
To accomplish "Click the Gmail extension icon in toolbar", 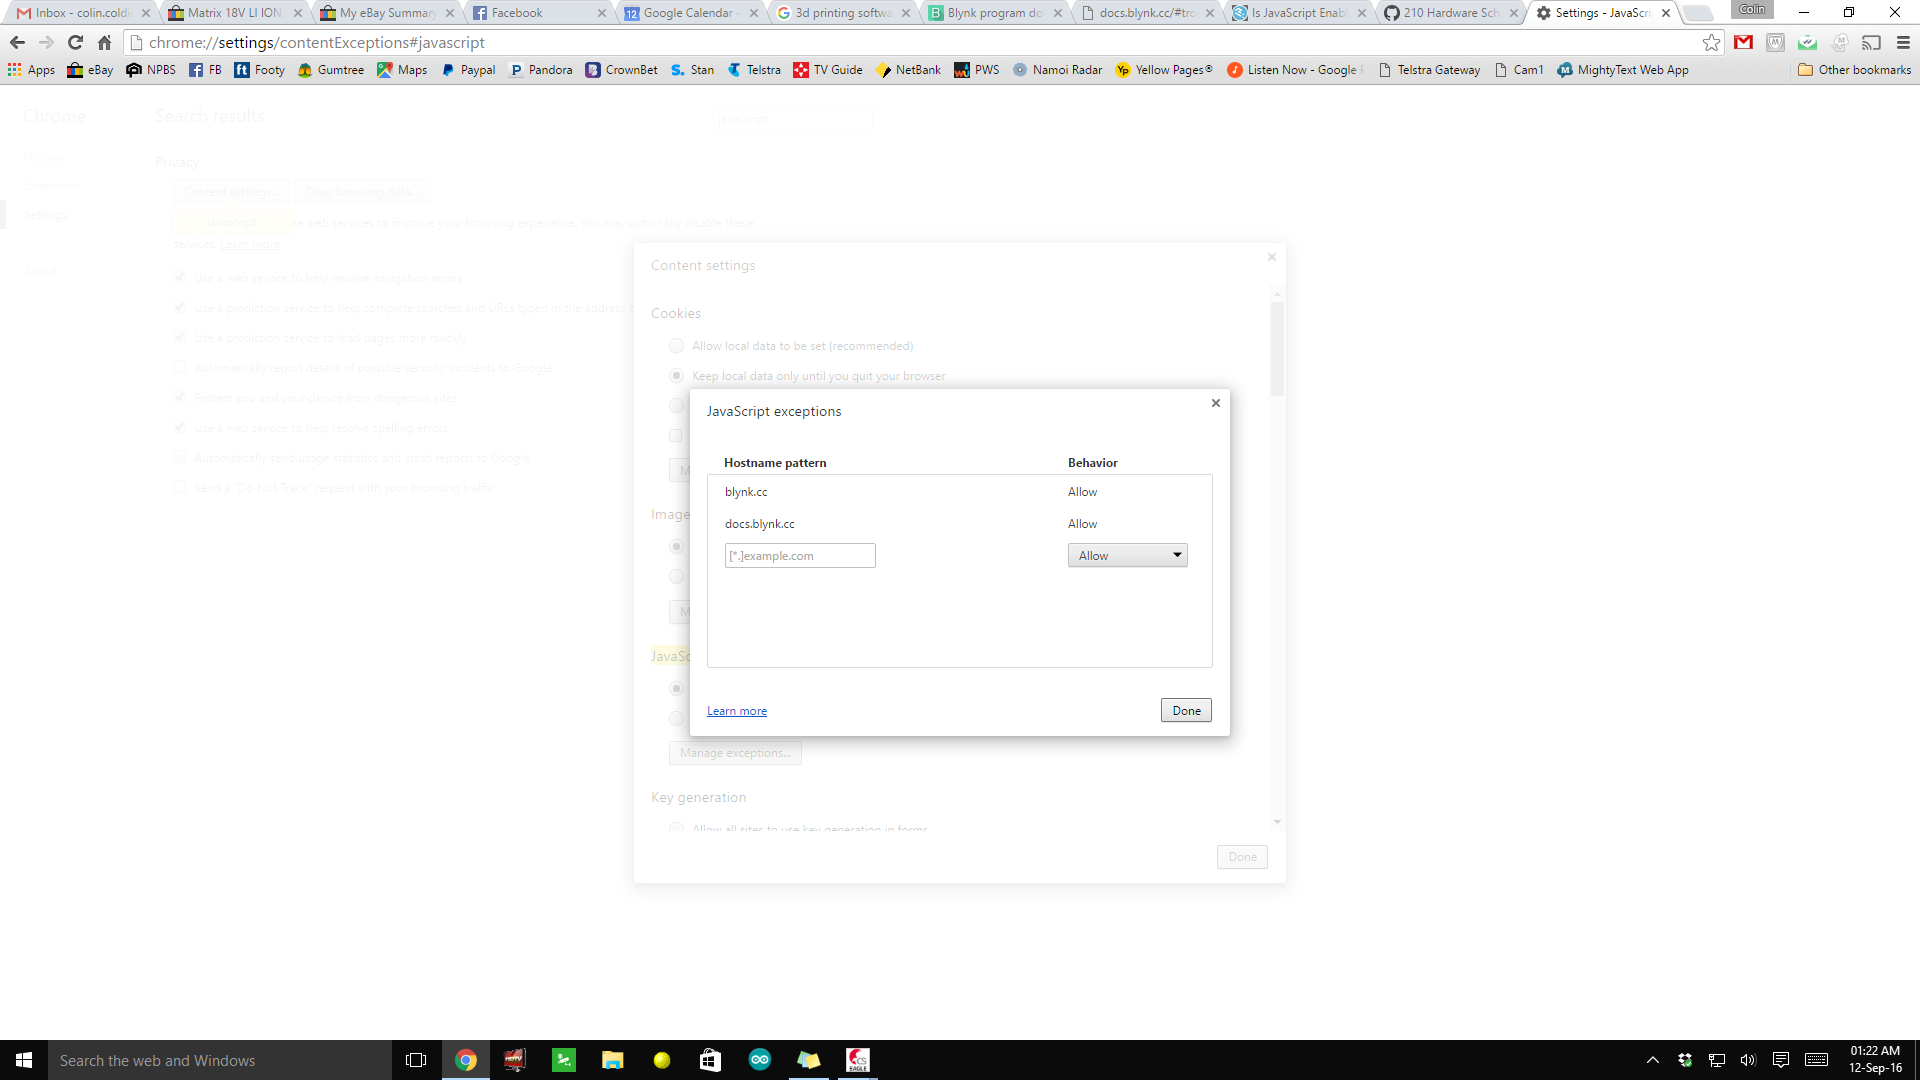I will (x=1743, y=43).
